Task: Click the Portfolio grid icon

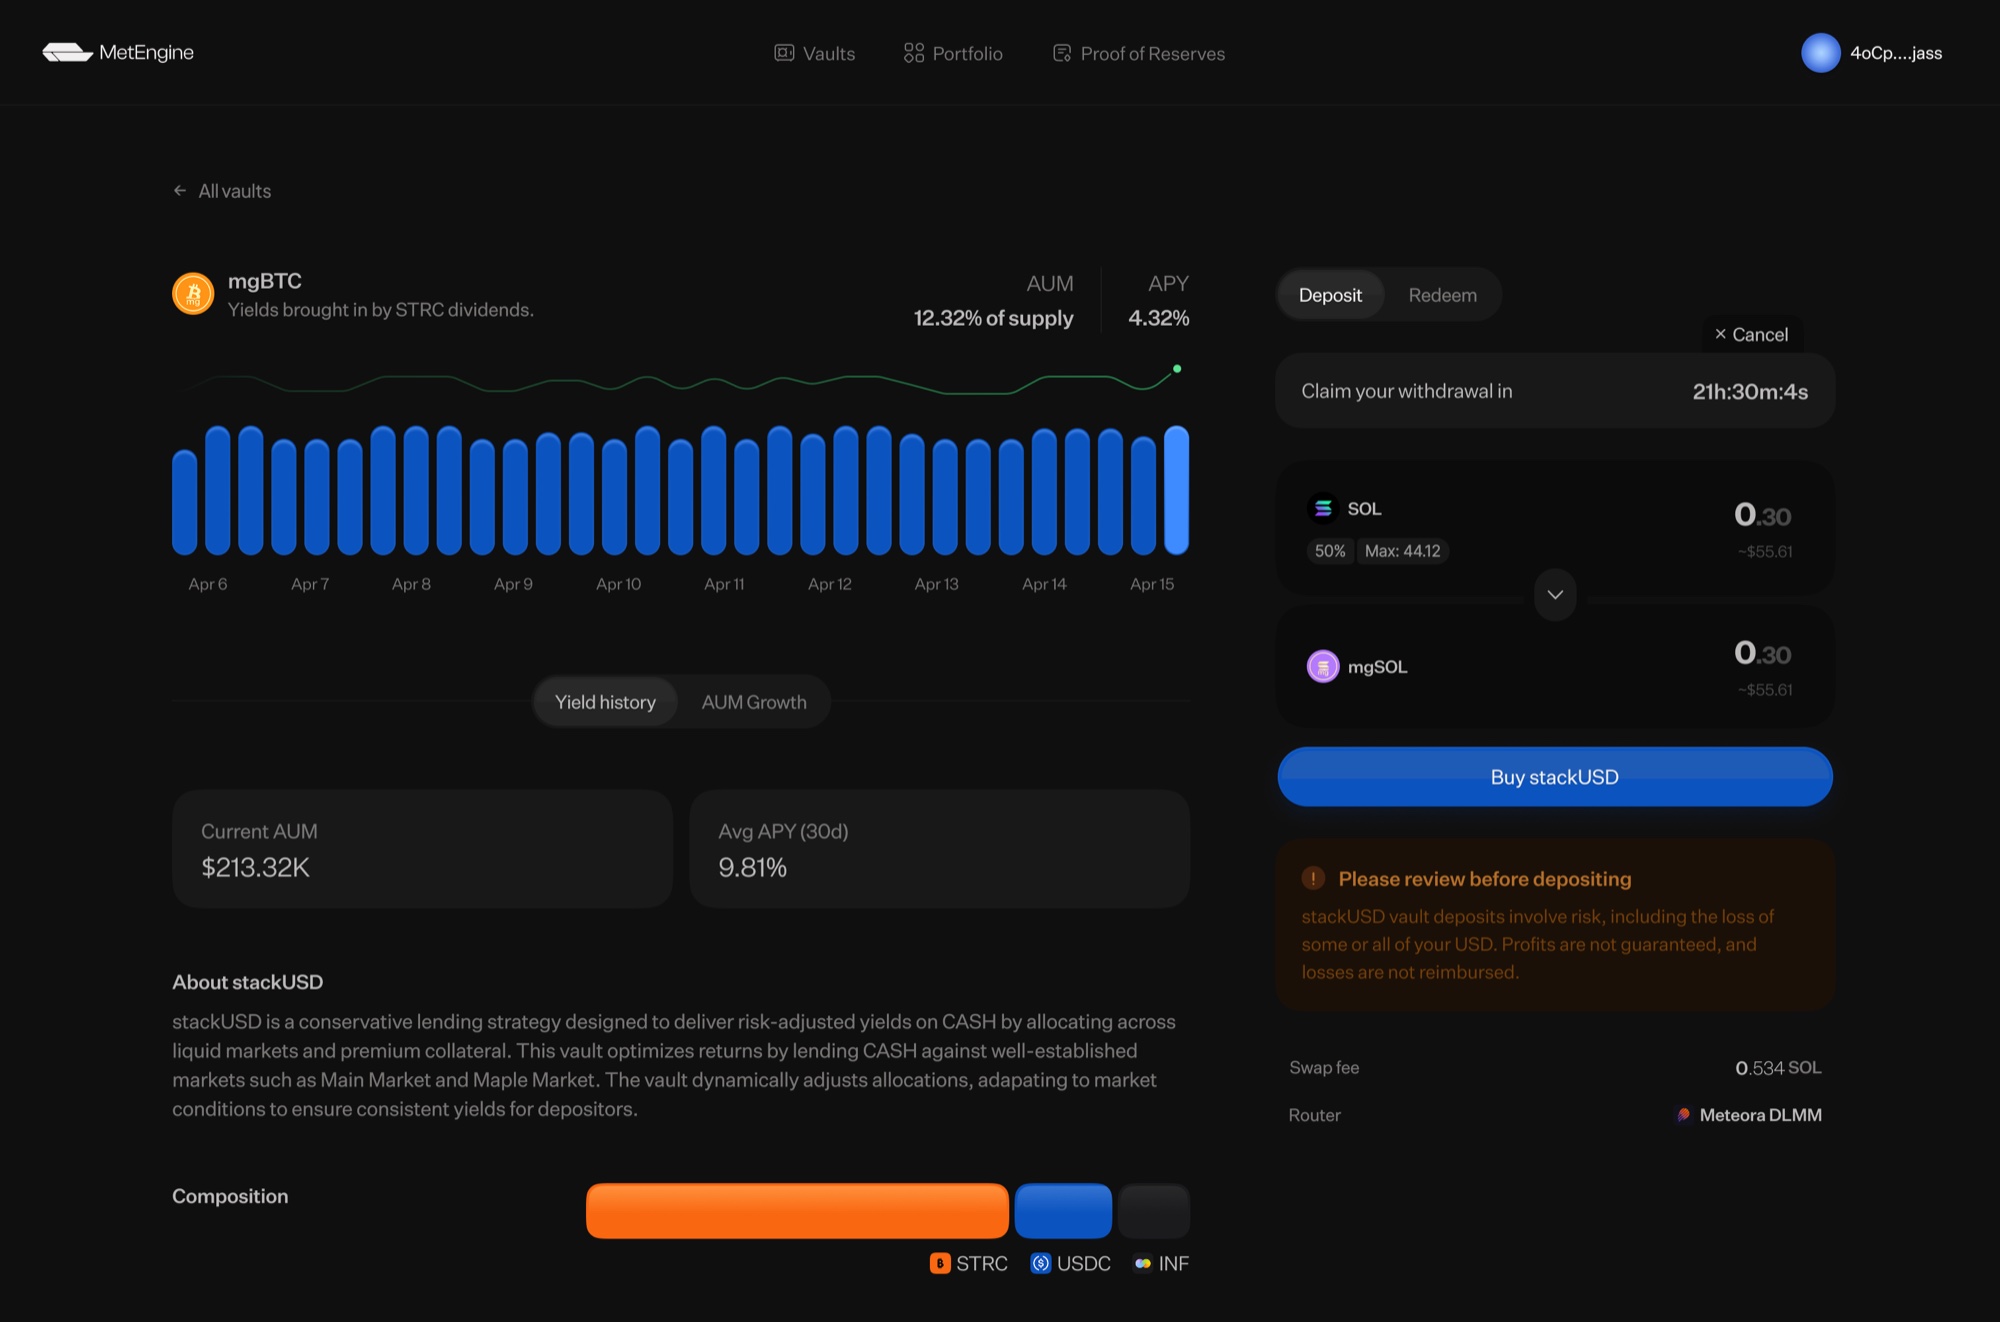Action: [x=914, y=53]
